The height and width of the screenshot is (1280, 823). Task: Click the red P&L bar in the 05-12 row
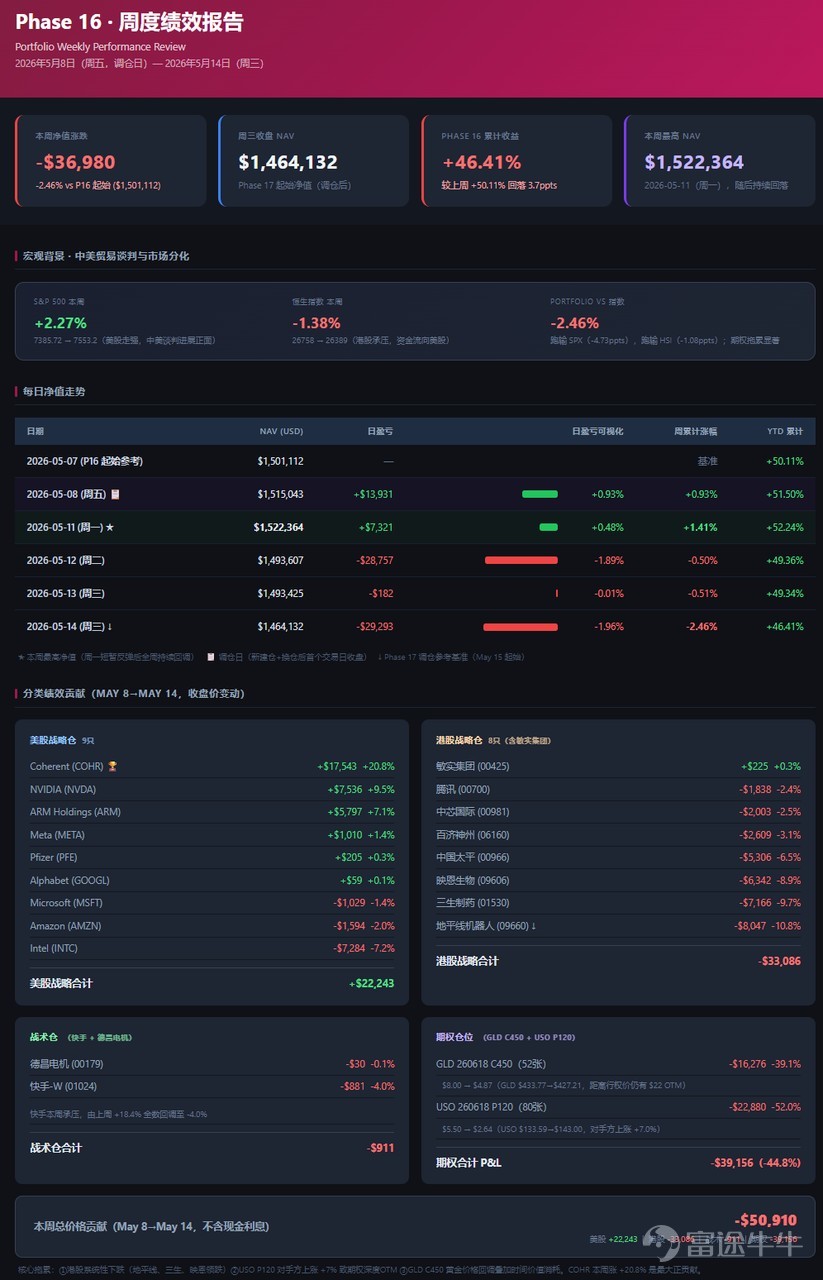[521, 560]
